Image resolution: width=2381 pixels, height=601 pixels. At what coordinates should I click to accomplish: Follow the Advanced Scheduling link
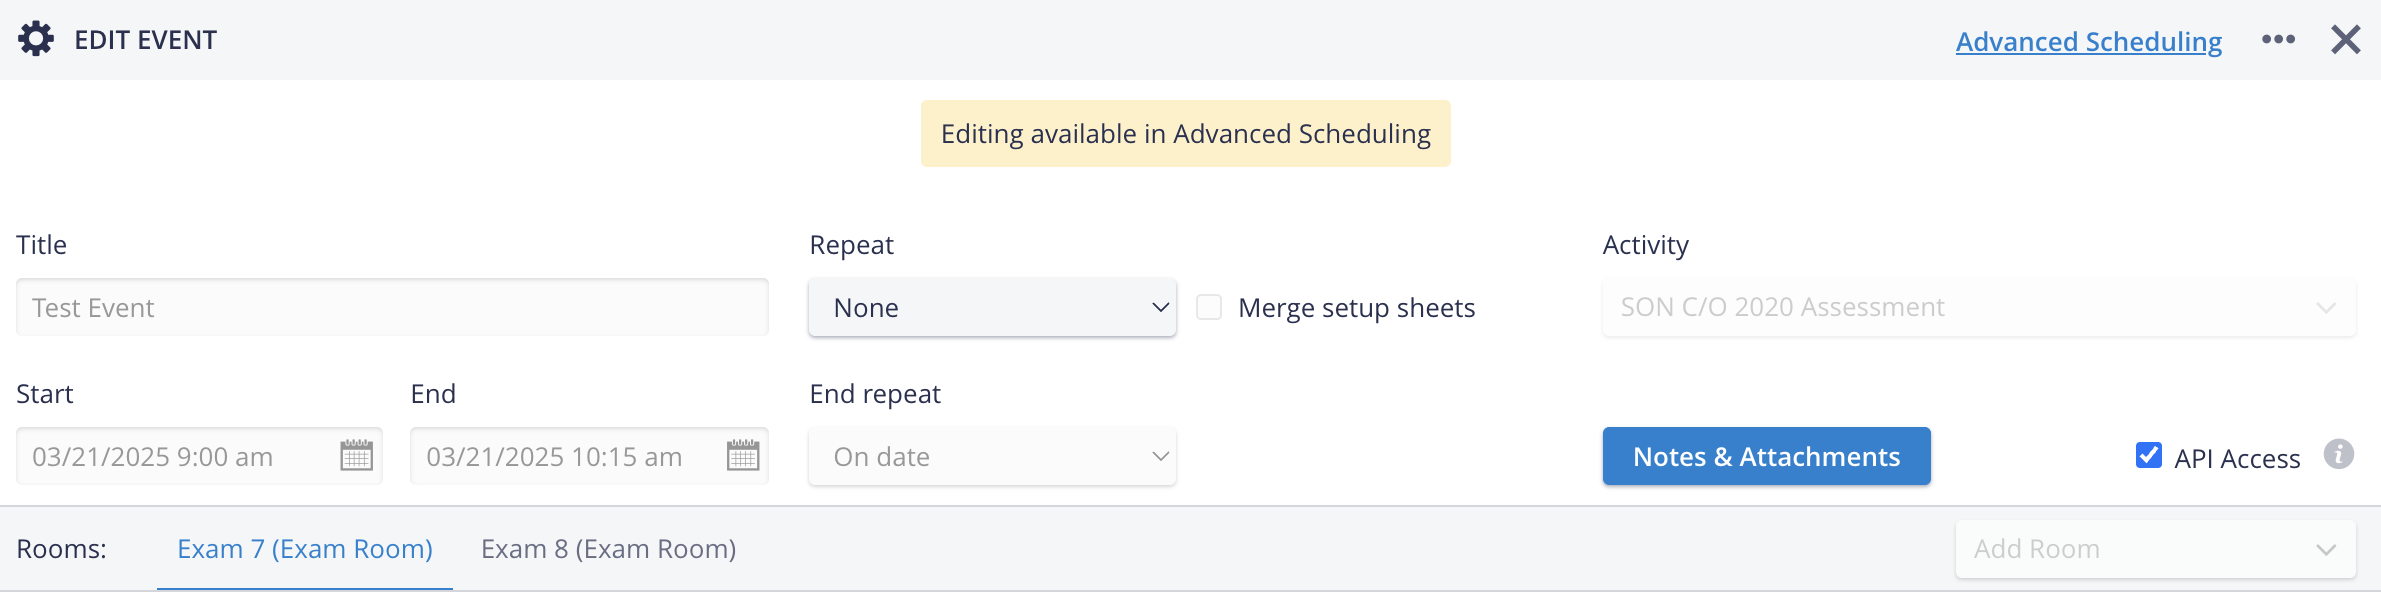2089,42
